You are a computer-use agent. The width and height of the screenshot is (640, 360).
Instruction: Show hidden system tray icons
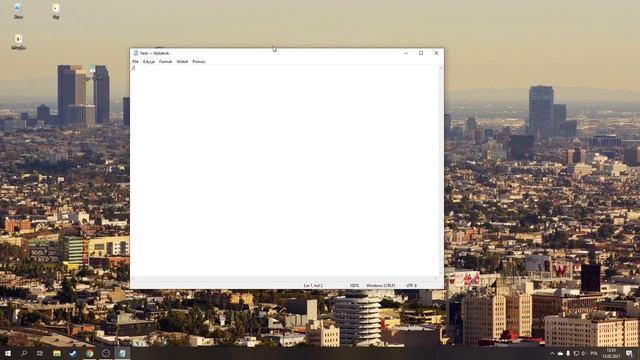tap(552, 353)
